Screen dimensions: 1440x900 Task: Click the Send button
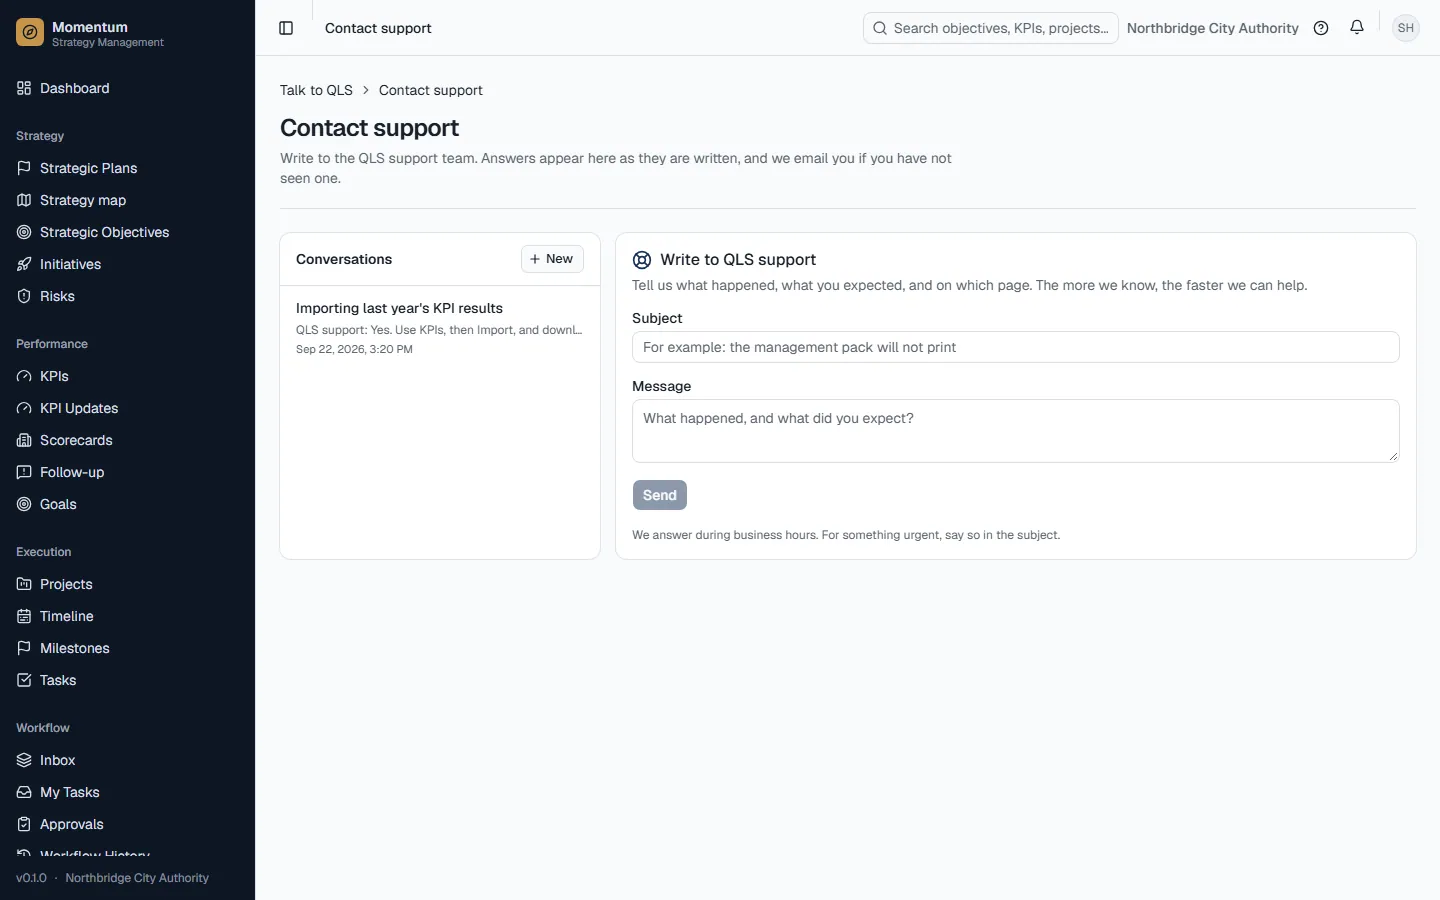660,495
